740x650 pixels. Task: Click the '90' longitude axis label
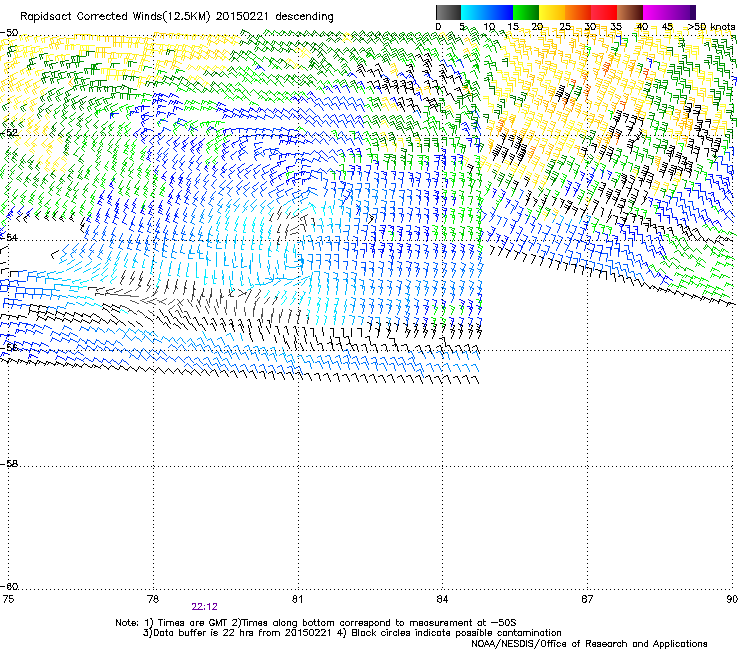click(x=732, y=599)
